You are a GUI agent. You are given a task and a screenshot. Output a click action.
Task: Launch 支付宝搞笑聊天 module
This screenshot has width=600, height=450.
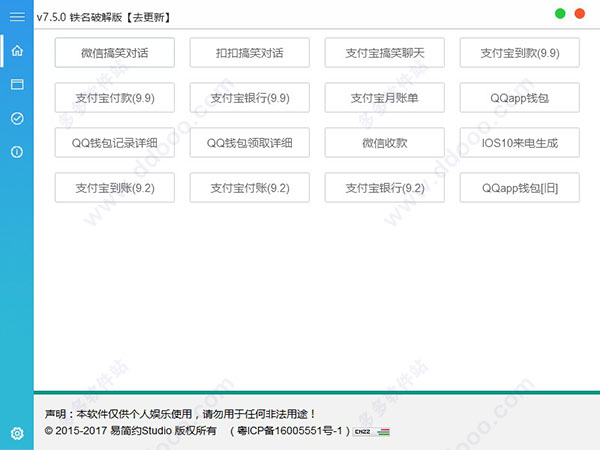[x=385, y=52]
